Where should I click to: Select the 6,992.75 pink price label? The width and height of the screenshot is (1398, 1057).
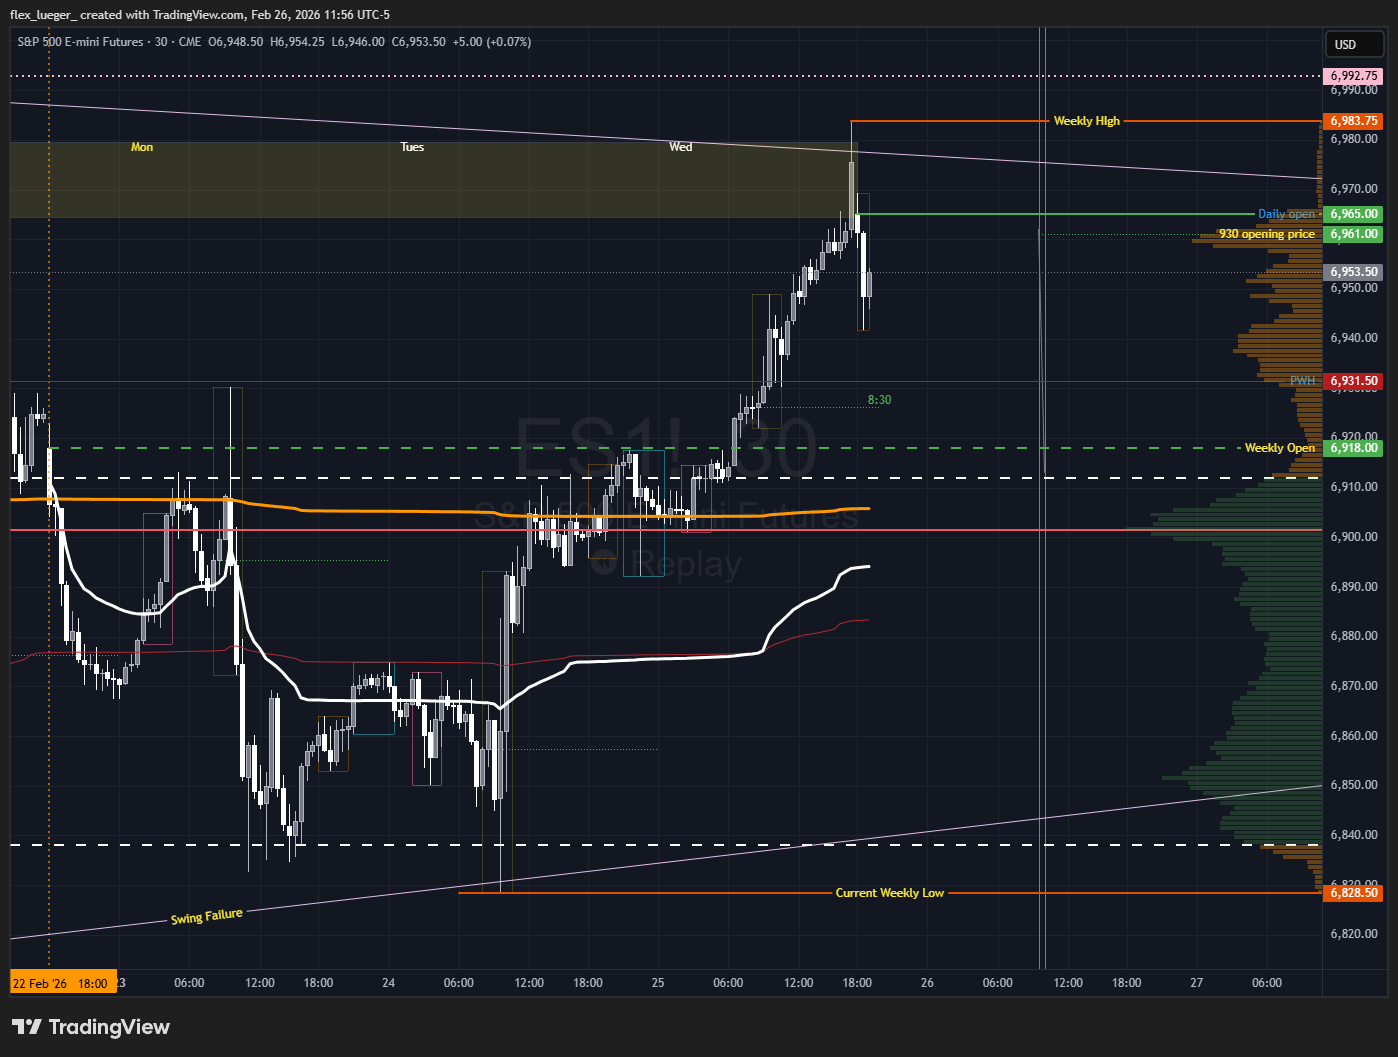coord(1353,76)
